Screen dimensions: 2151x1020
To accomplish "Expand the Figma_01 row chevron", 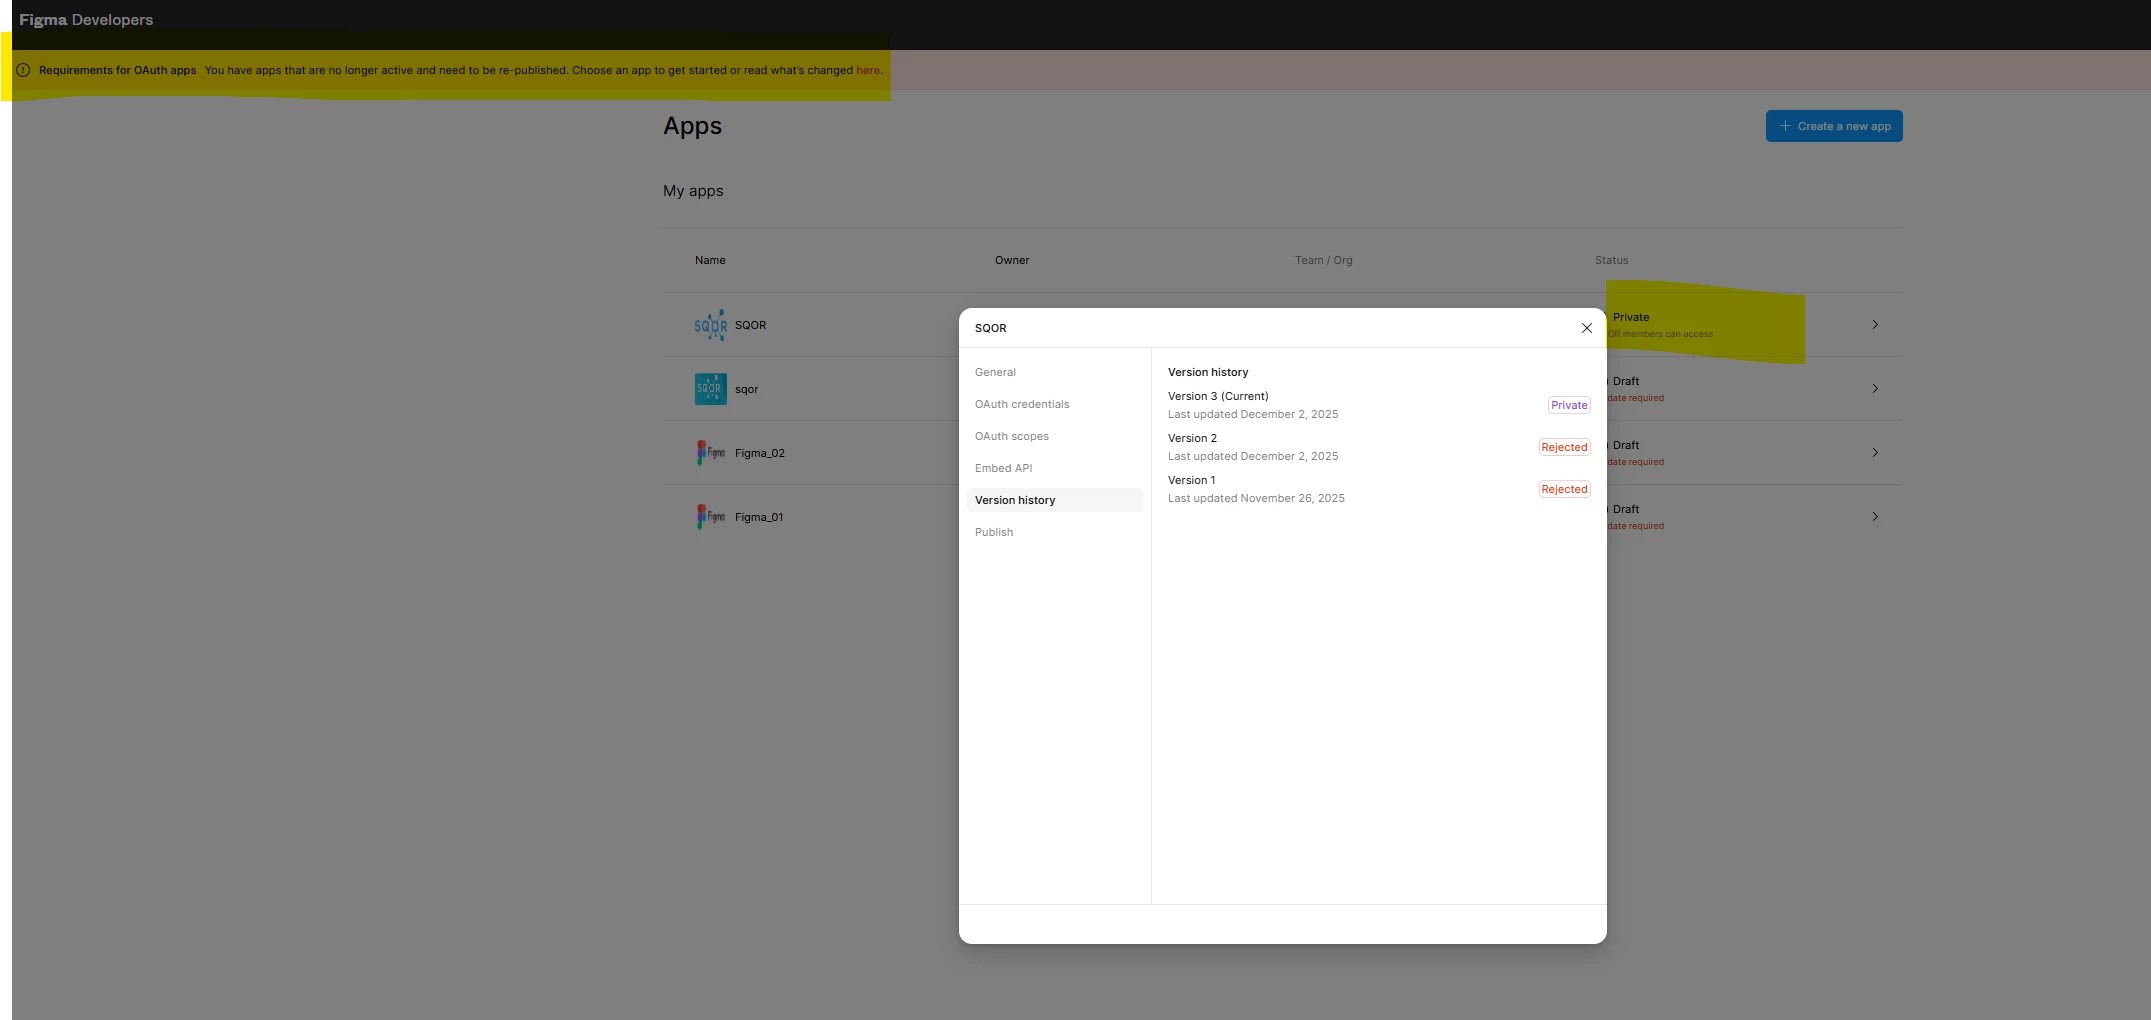I will (1875, 517).
